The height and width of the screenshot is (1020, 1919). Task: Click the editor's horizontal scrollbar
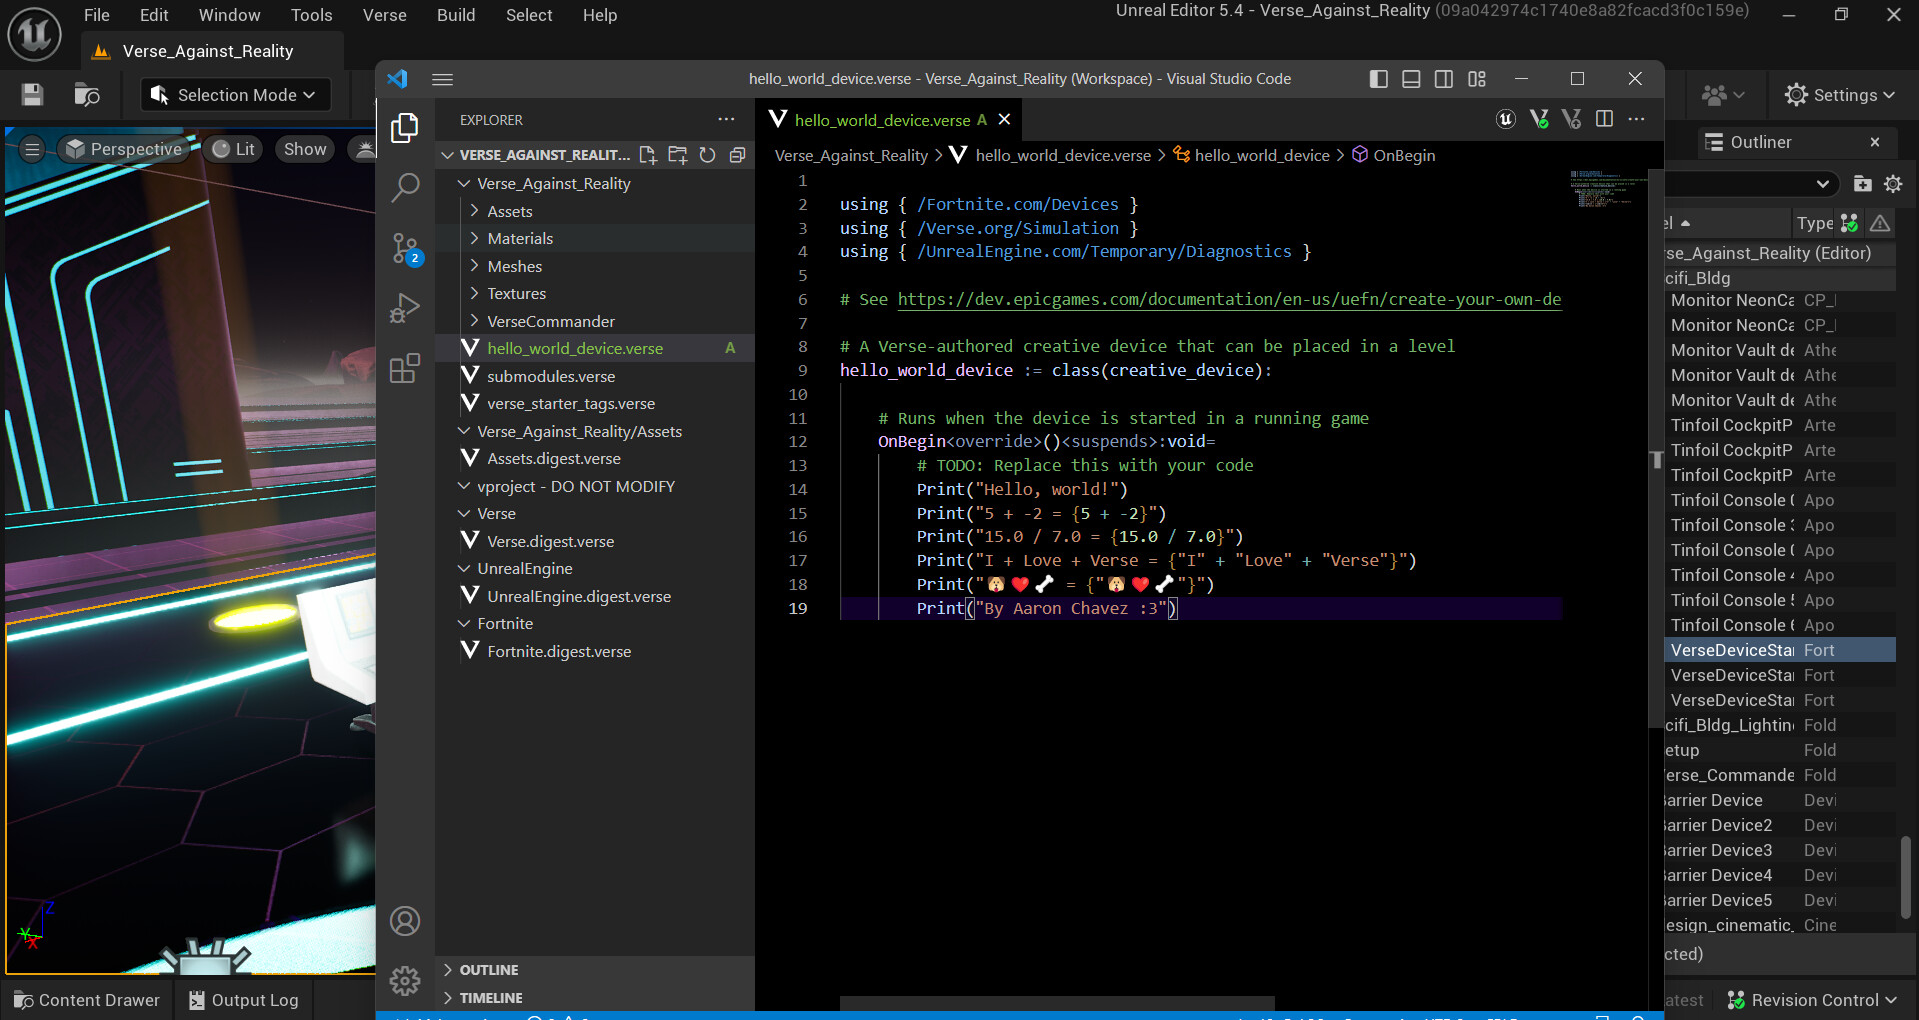point(1057,1002)
